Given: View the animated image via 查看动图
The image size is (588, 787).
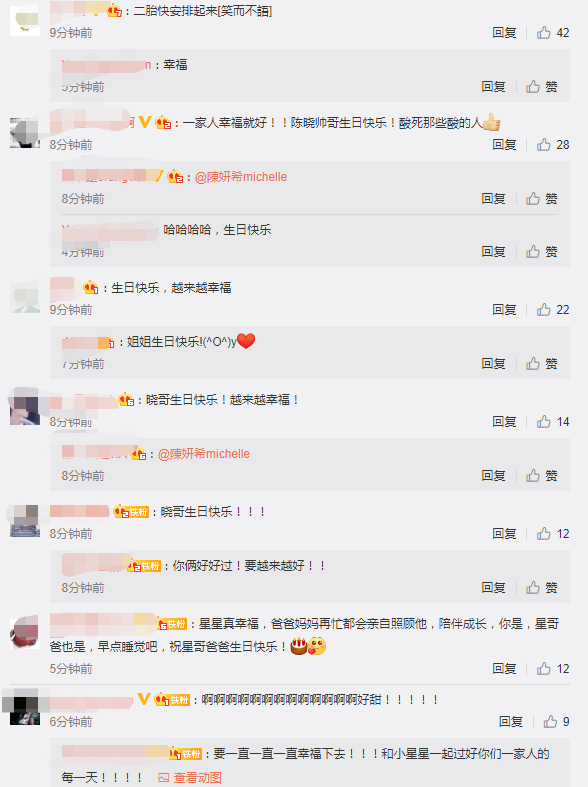Looking at the screenshot, I should coord(190,777).
